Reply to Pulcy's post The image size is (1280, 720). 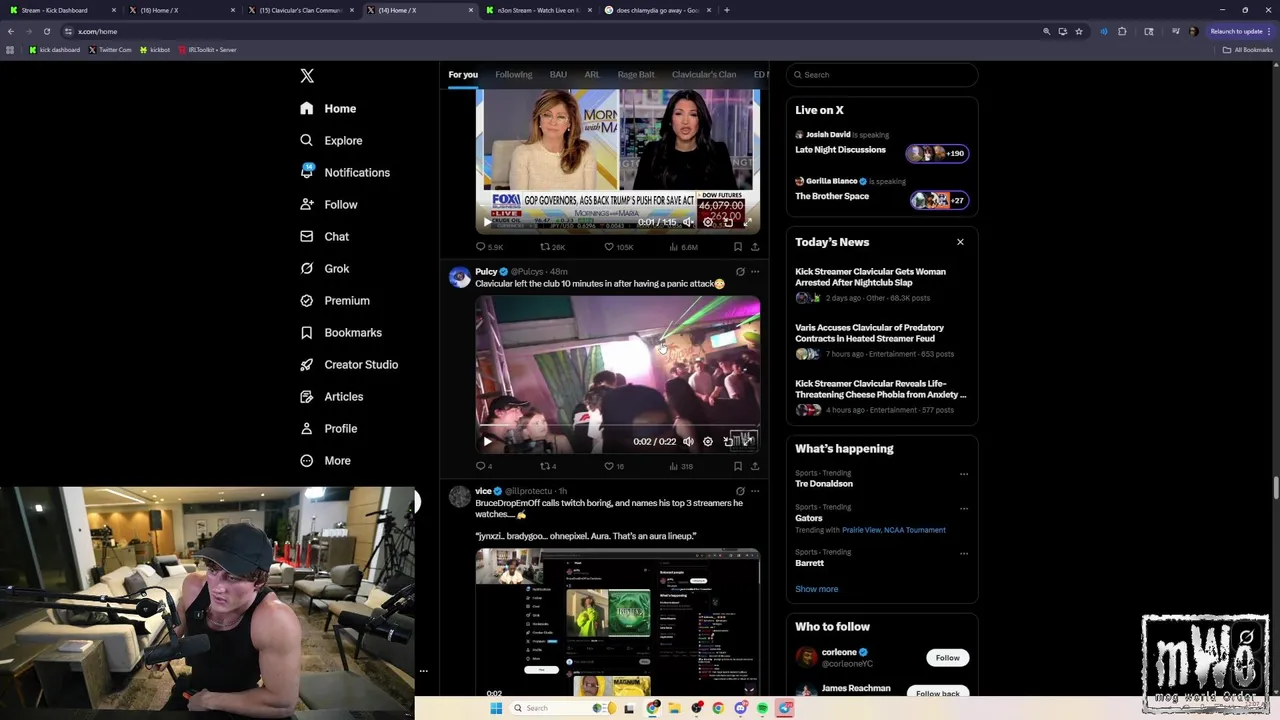[x=484, y=466]
